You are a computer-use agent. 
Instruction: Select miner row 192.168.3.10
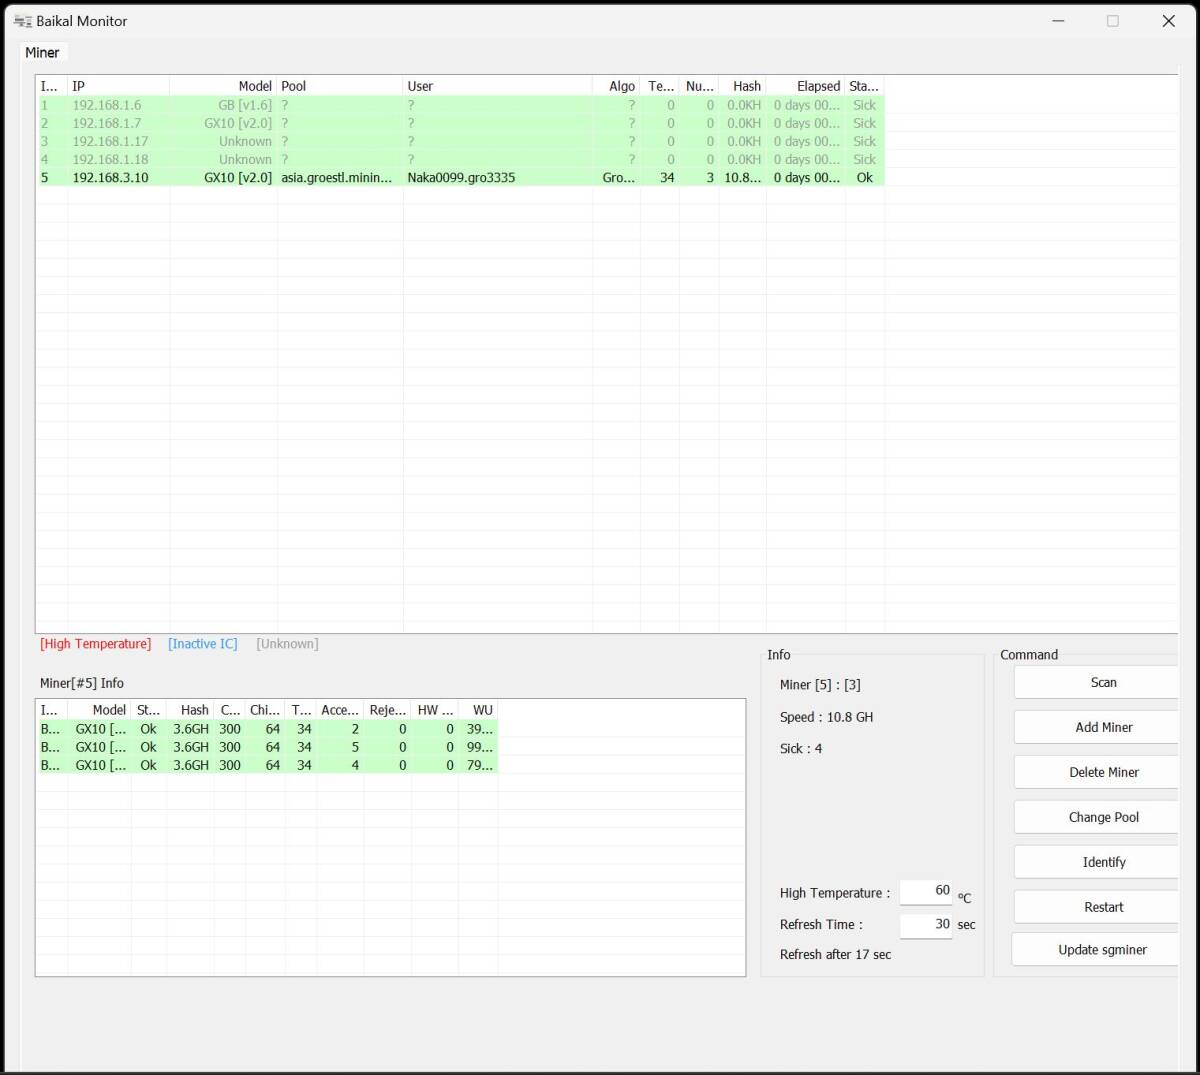(460, 177)
